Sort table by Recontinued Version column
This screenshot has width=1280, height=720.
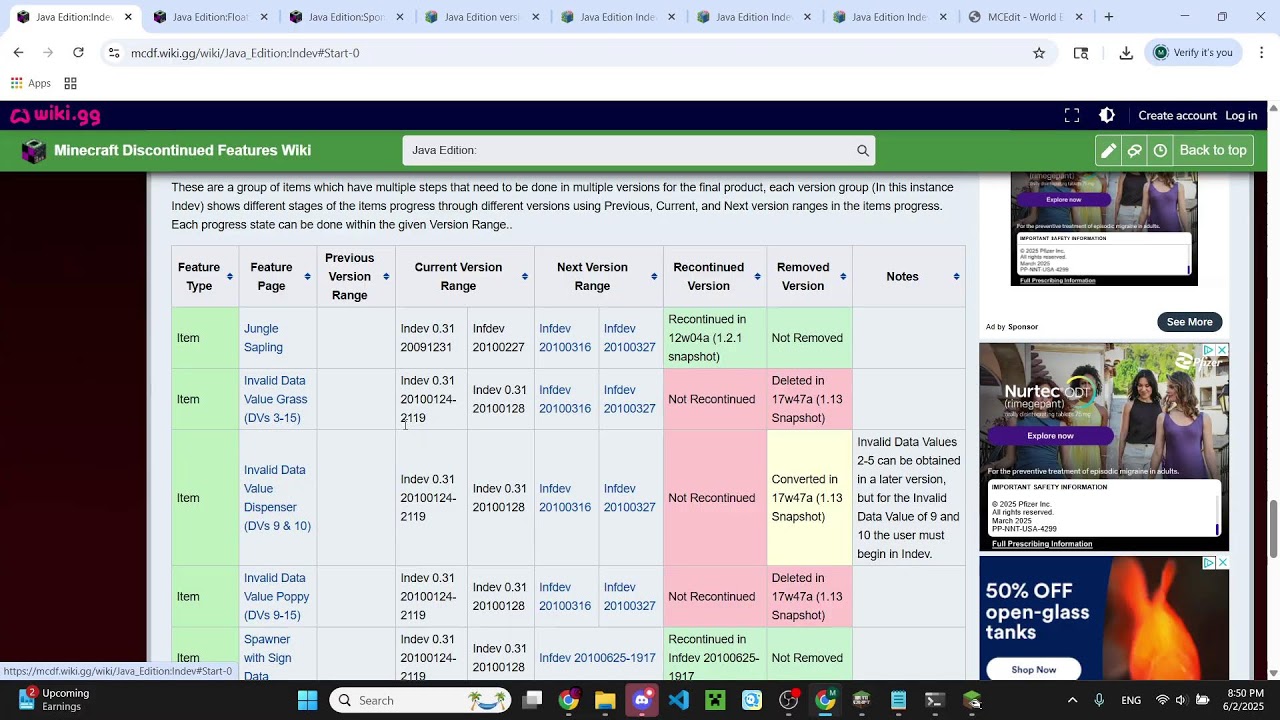pyautogui.click(x=758, y=277)
